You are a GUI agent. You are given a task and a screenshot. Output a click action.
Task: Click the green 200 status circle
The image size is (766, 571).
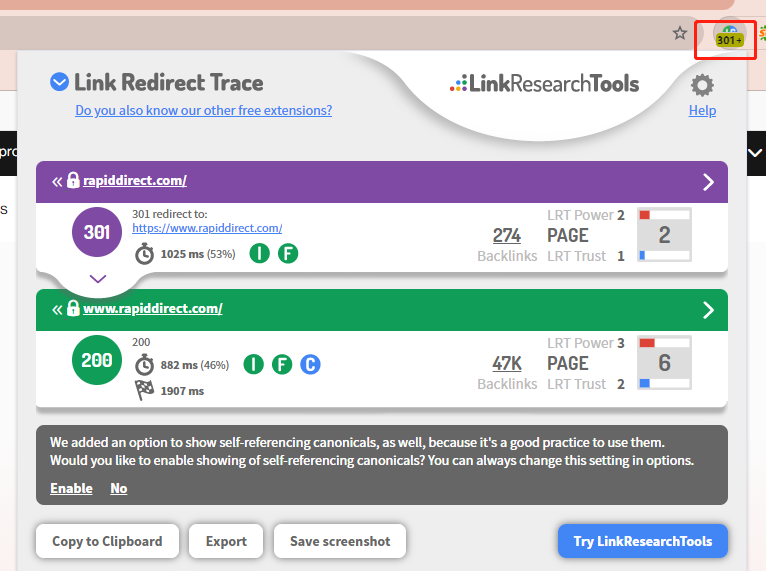[97, 360]
